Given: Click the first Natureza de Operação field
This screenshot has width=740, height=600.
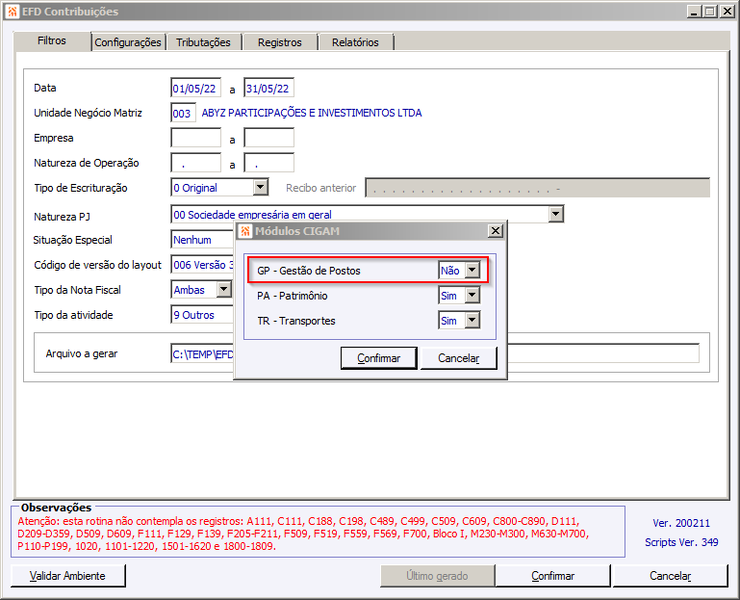Looking at the screenshot, I should pos(196,163).
